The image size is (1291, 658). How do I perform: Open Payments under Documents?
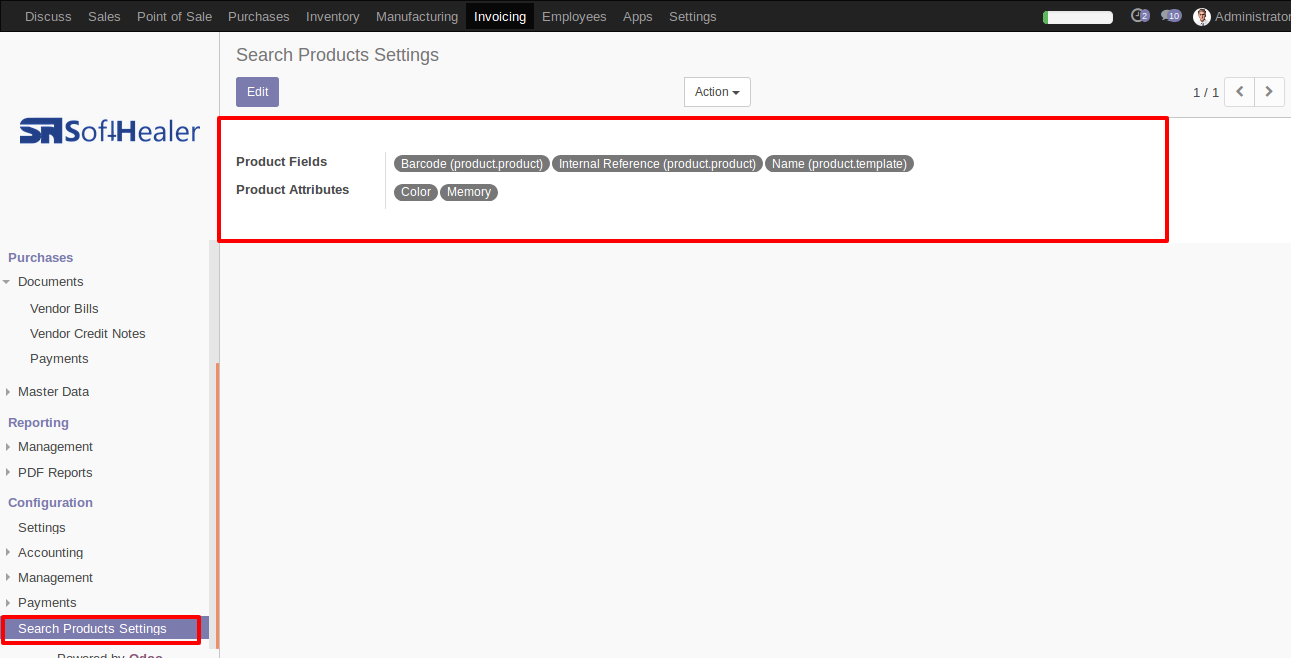59,359
